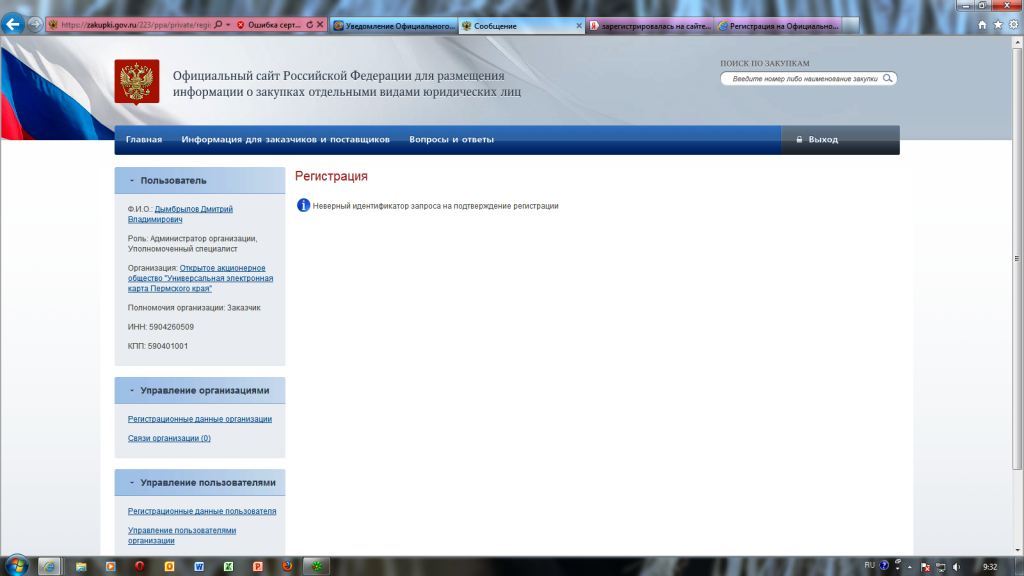1024x576 pixels.
Task: Click the ПОИСК ПО ЗАКУПКАМ search field
Action: tap(803, 78)
